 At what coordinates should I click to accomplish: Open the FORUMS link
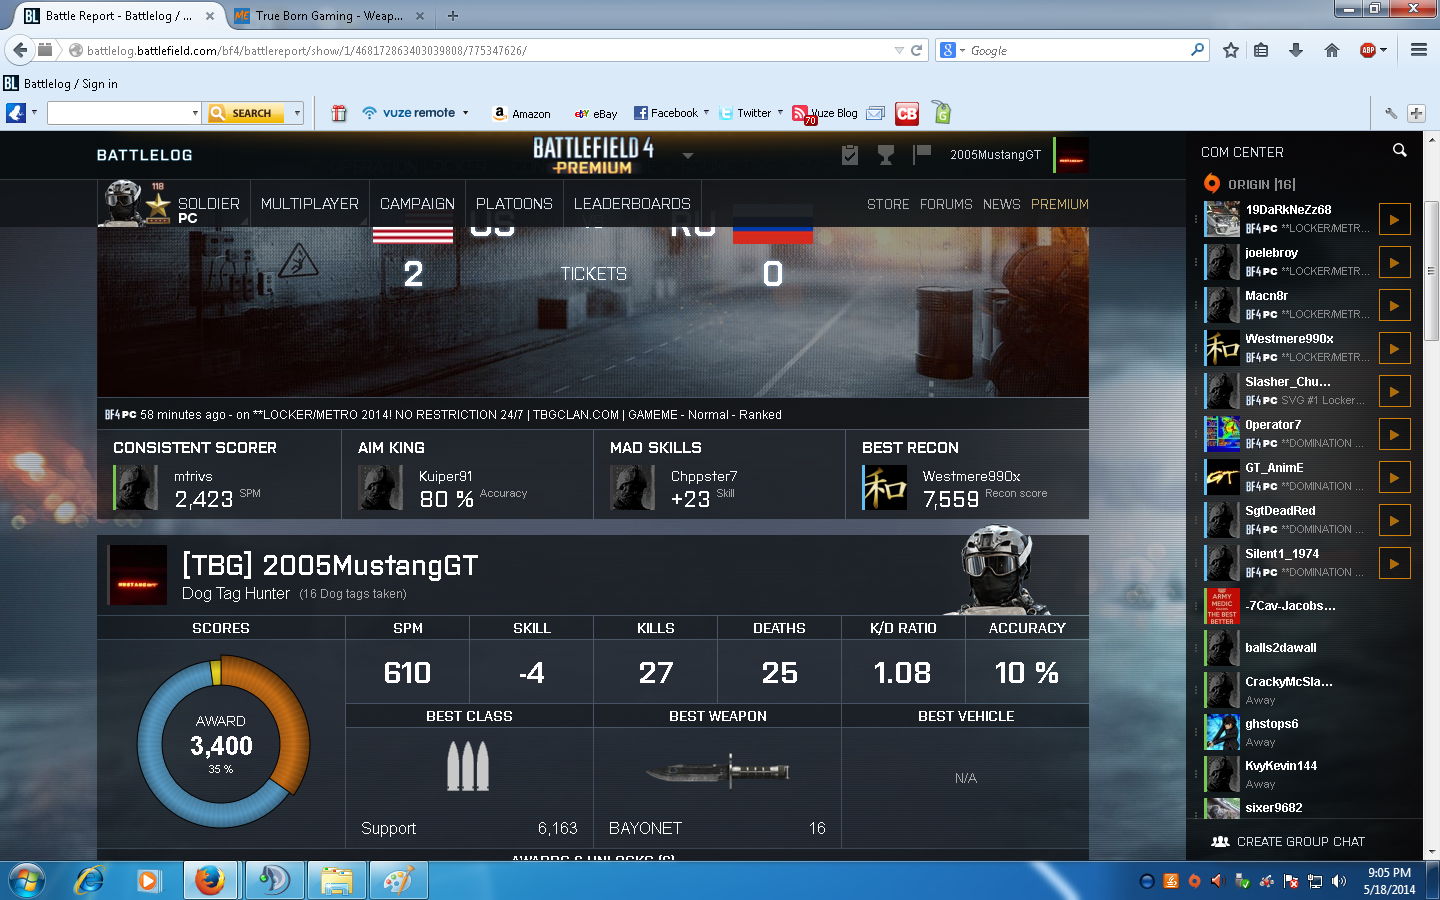pos(946,204)
